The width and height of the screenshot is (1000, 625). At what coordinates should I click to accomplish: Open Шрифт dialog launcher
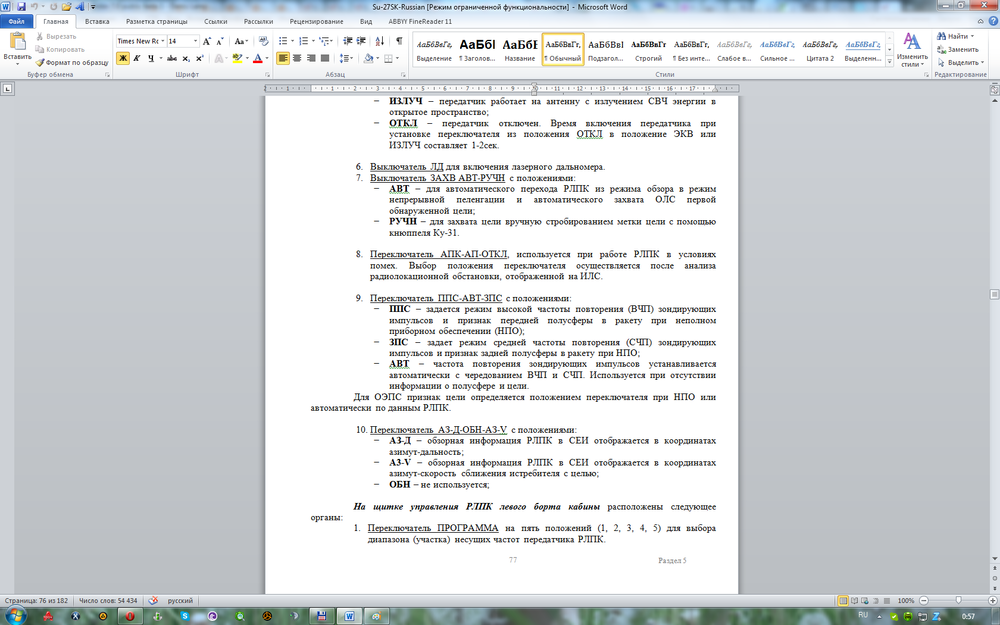(x=267, y=75)
